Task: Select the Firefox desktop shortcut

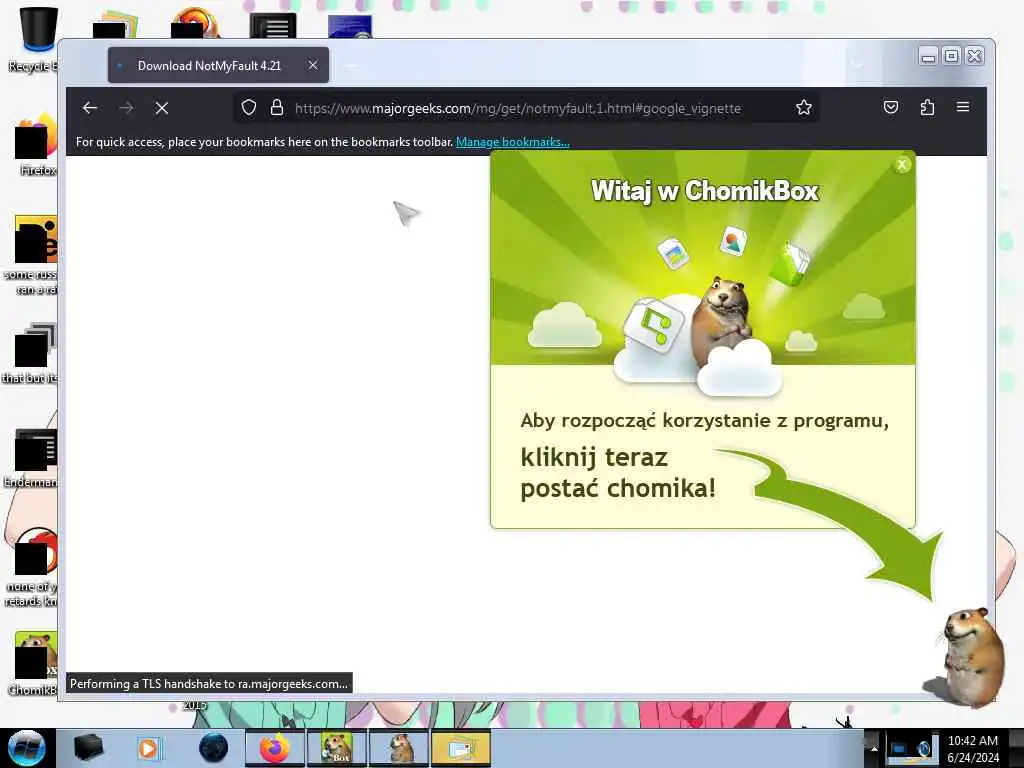Action: [x=35, y=144]
